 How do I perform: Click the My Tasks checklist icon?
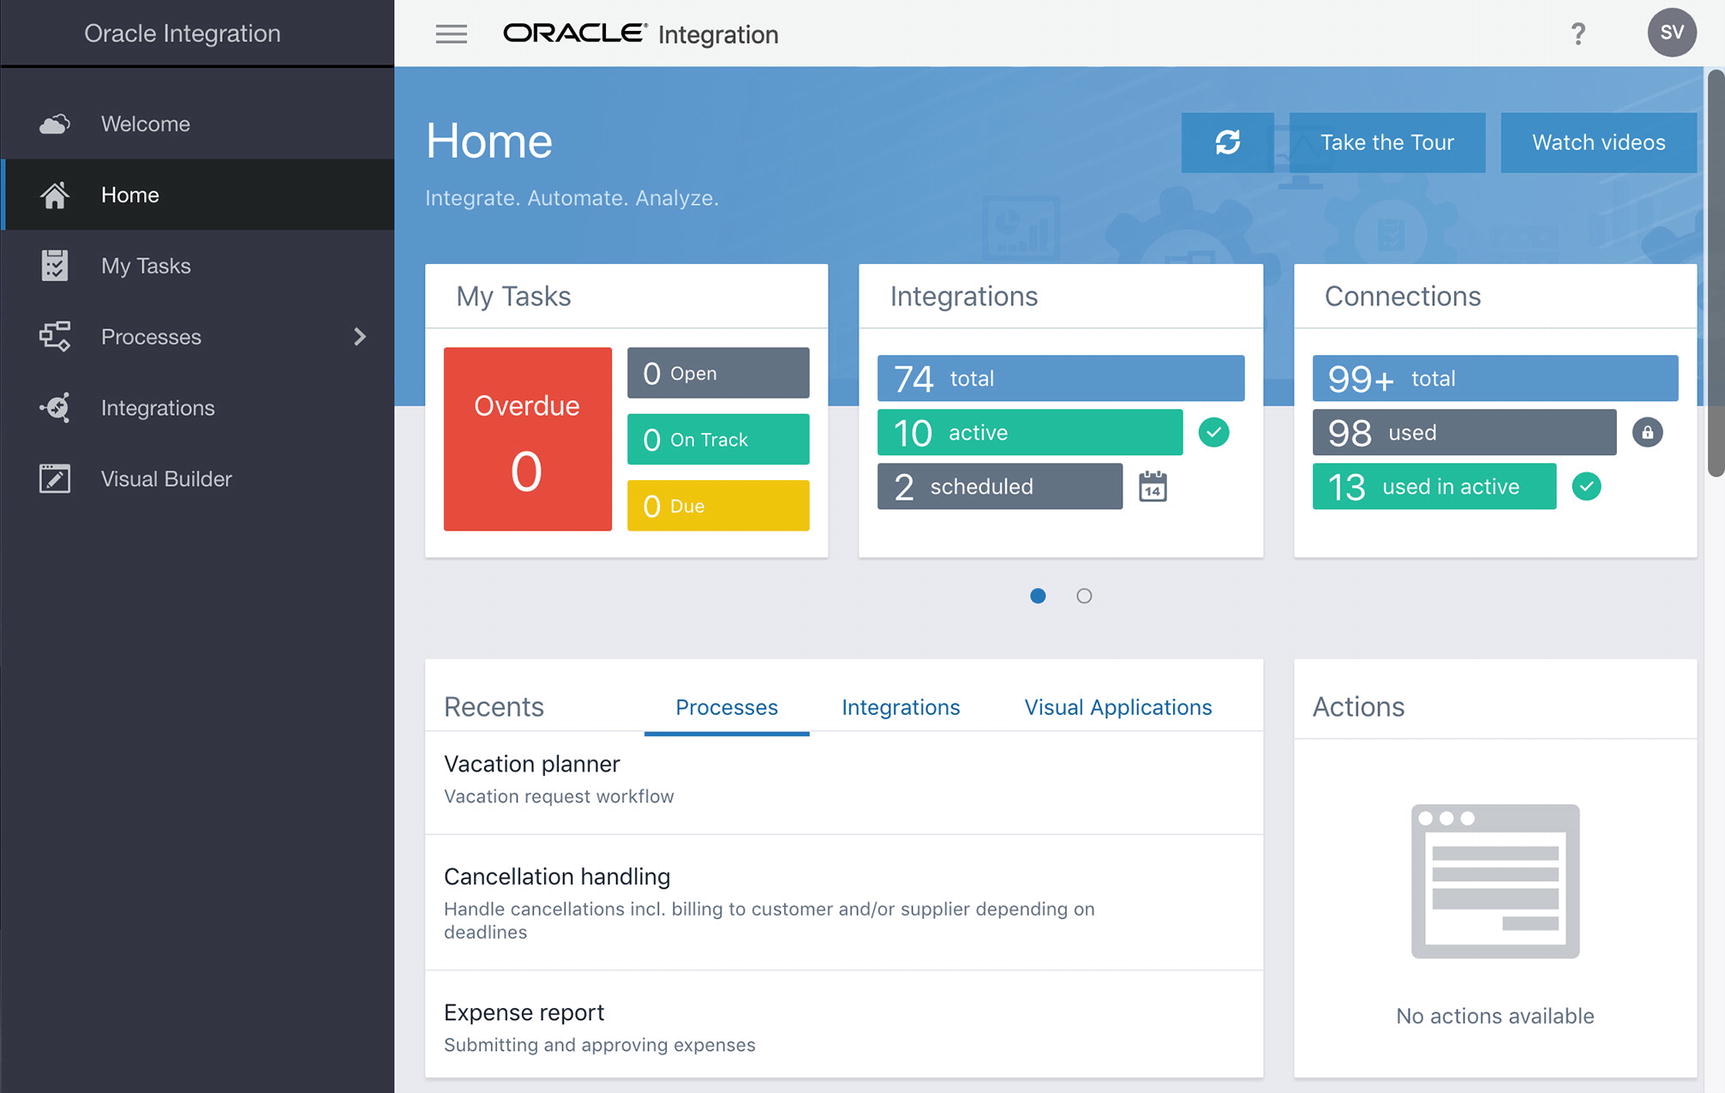pos(55,266)
